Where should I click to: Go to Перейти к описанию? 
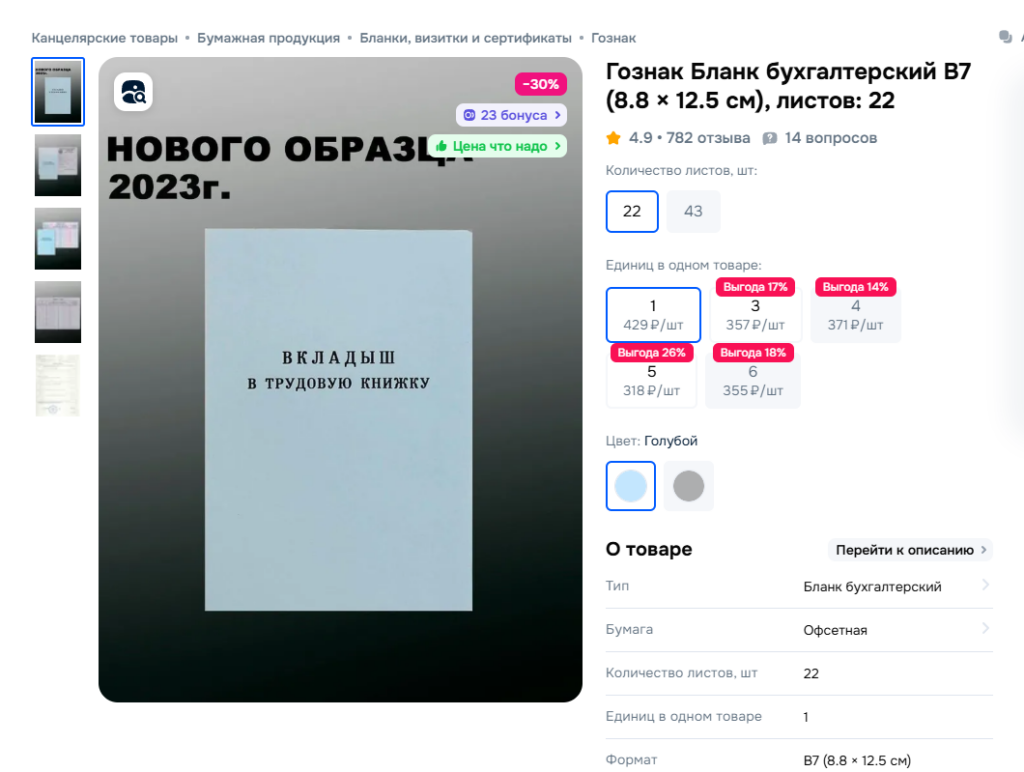click(910, 550)
